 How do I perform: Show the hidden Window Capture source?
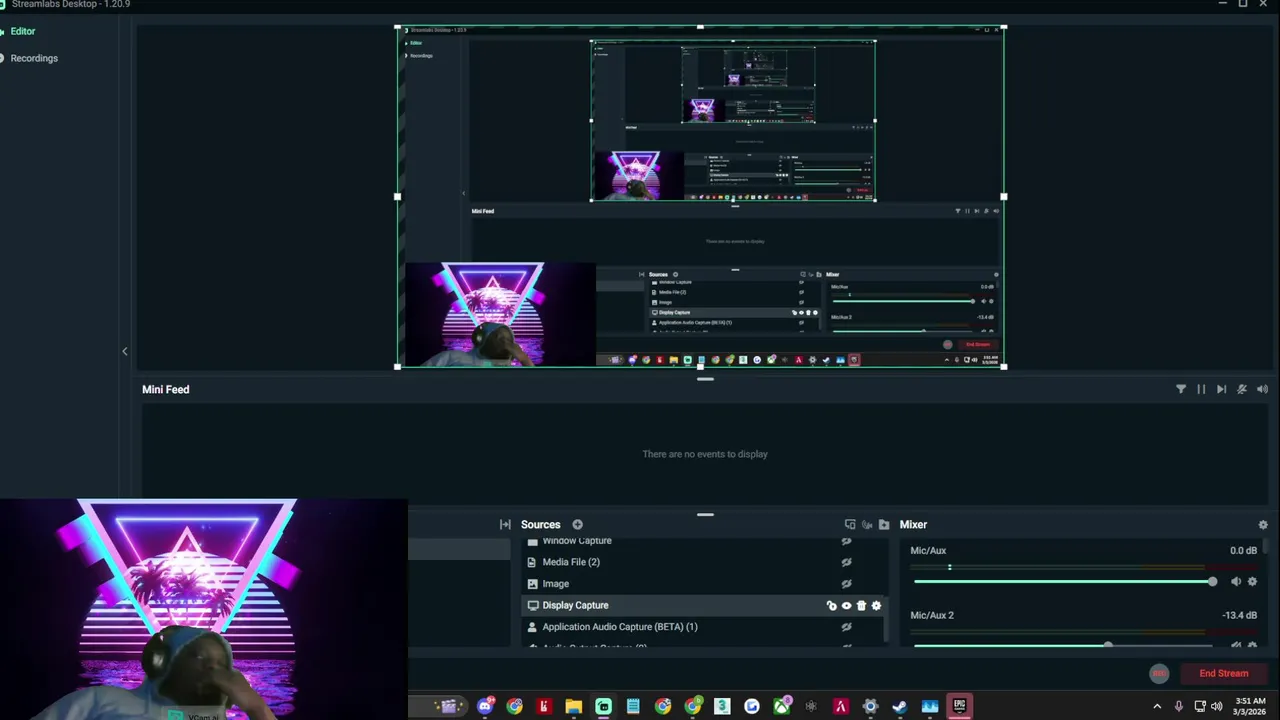[846, 541]
